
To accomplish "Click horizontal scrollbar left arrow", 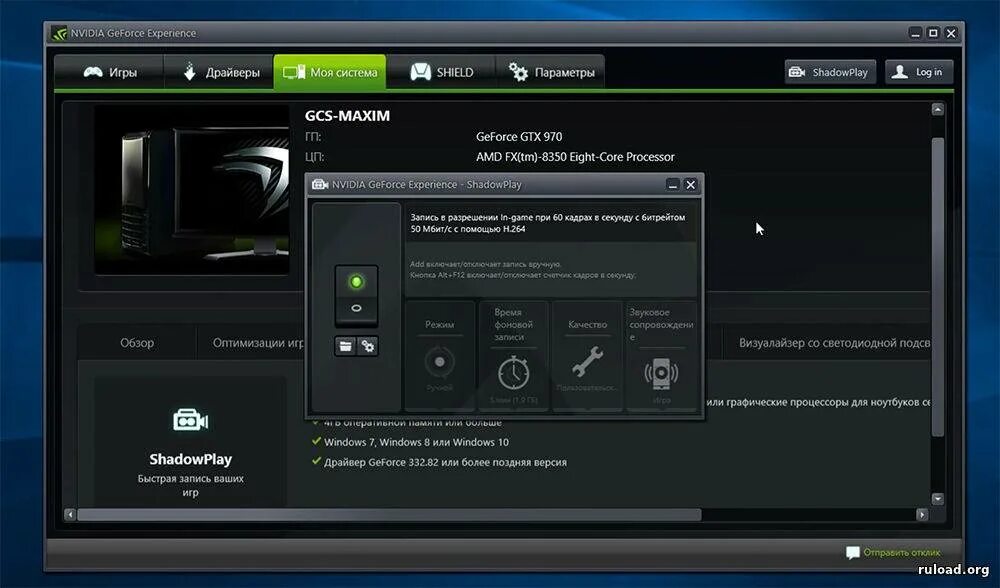I will (x=70, y=514).
